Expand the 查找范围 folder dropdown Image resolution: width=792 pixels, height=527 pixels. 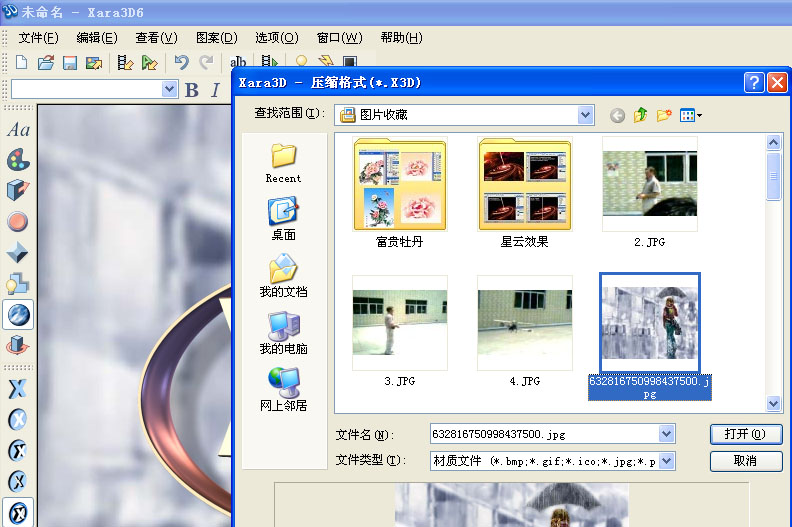[x=585, y=115]
